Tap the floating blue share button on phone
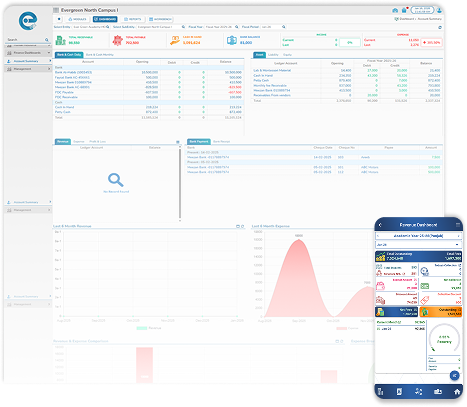467x407 pixels. (x=454, y=376)
